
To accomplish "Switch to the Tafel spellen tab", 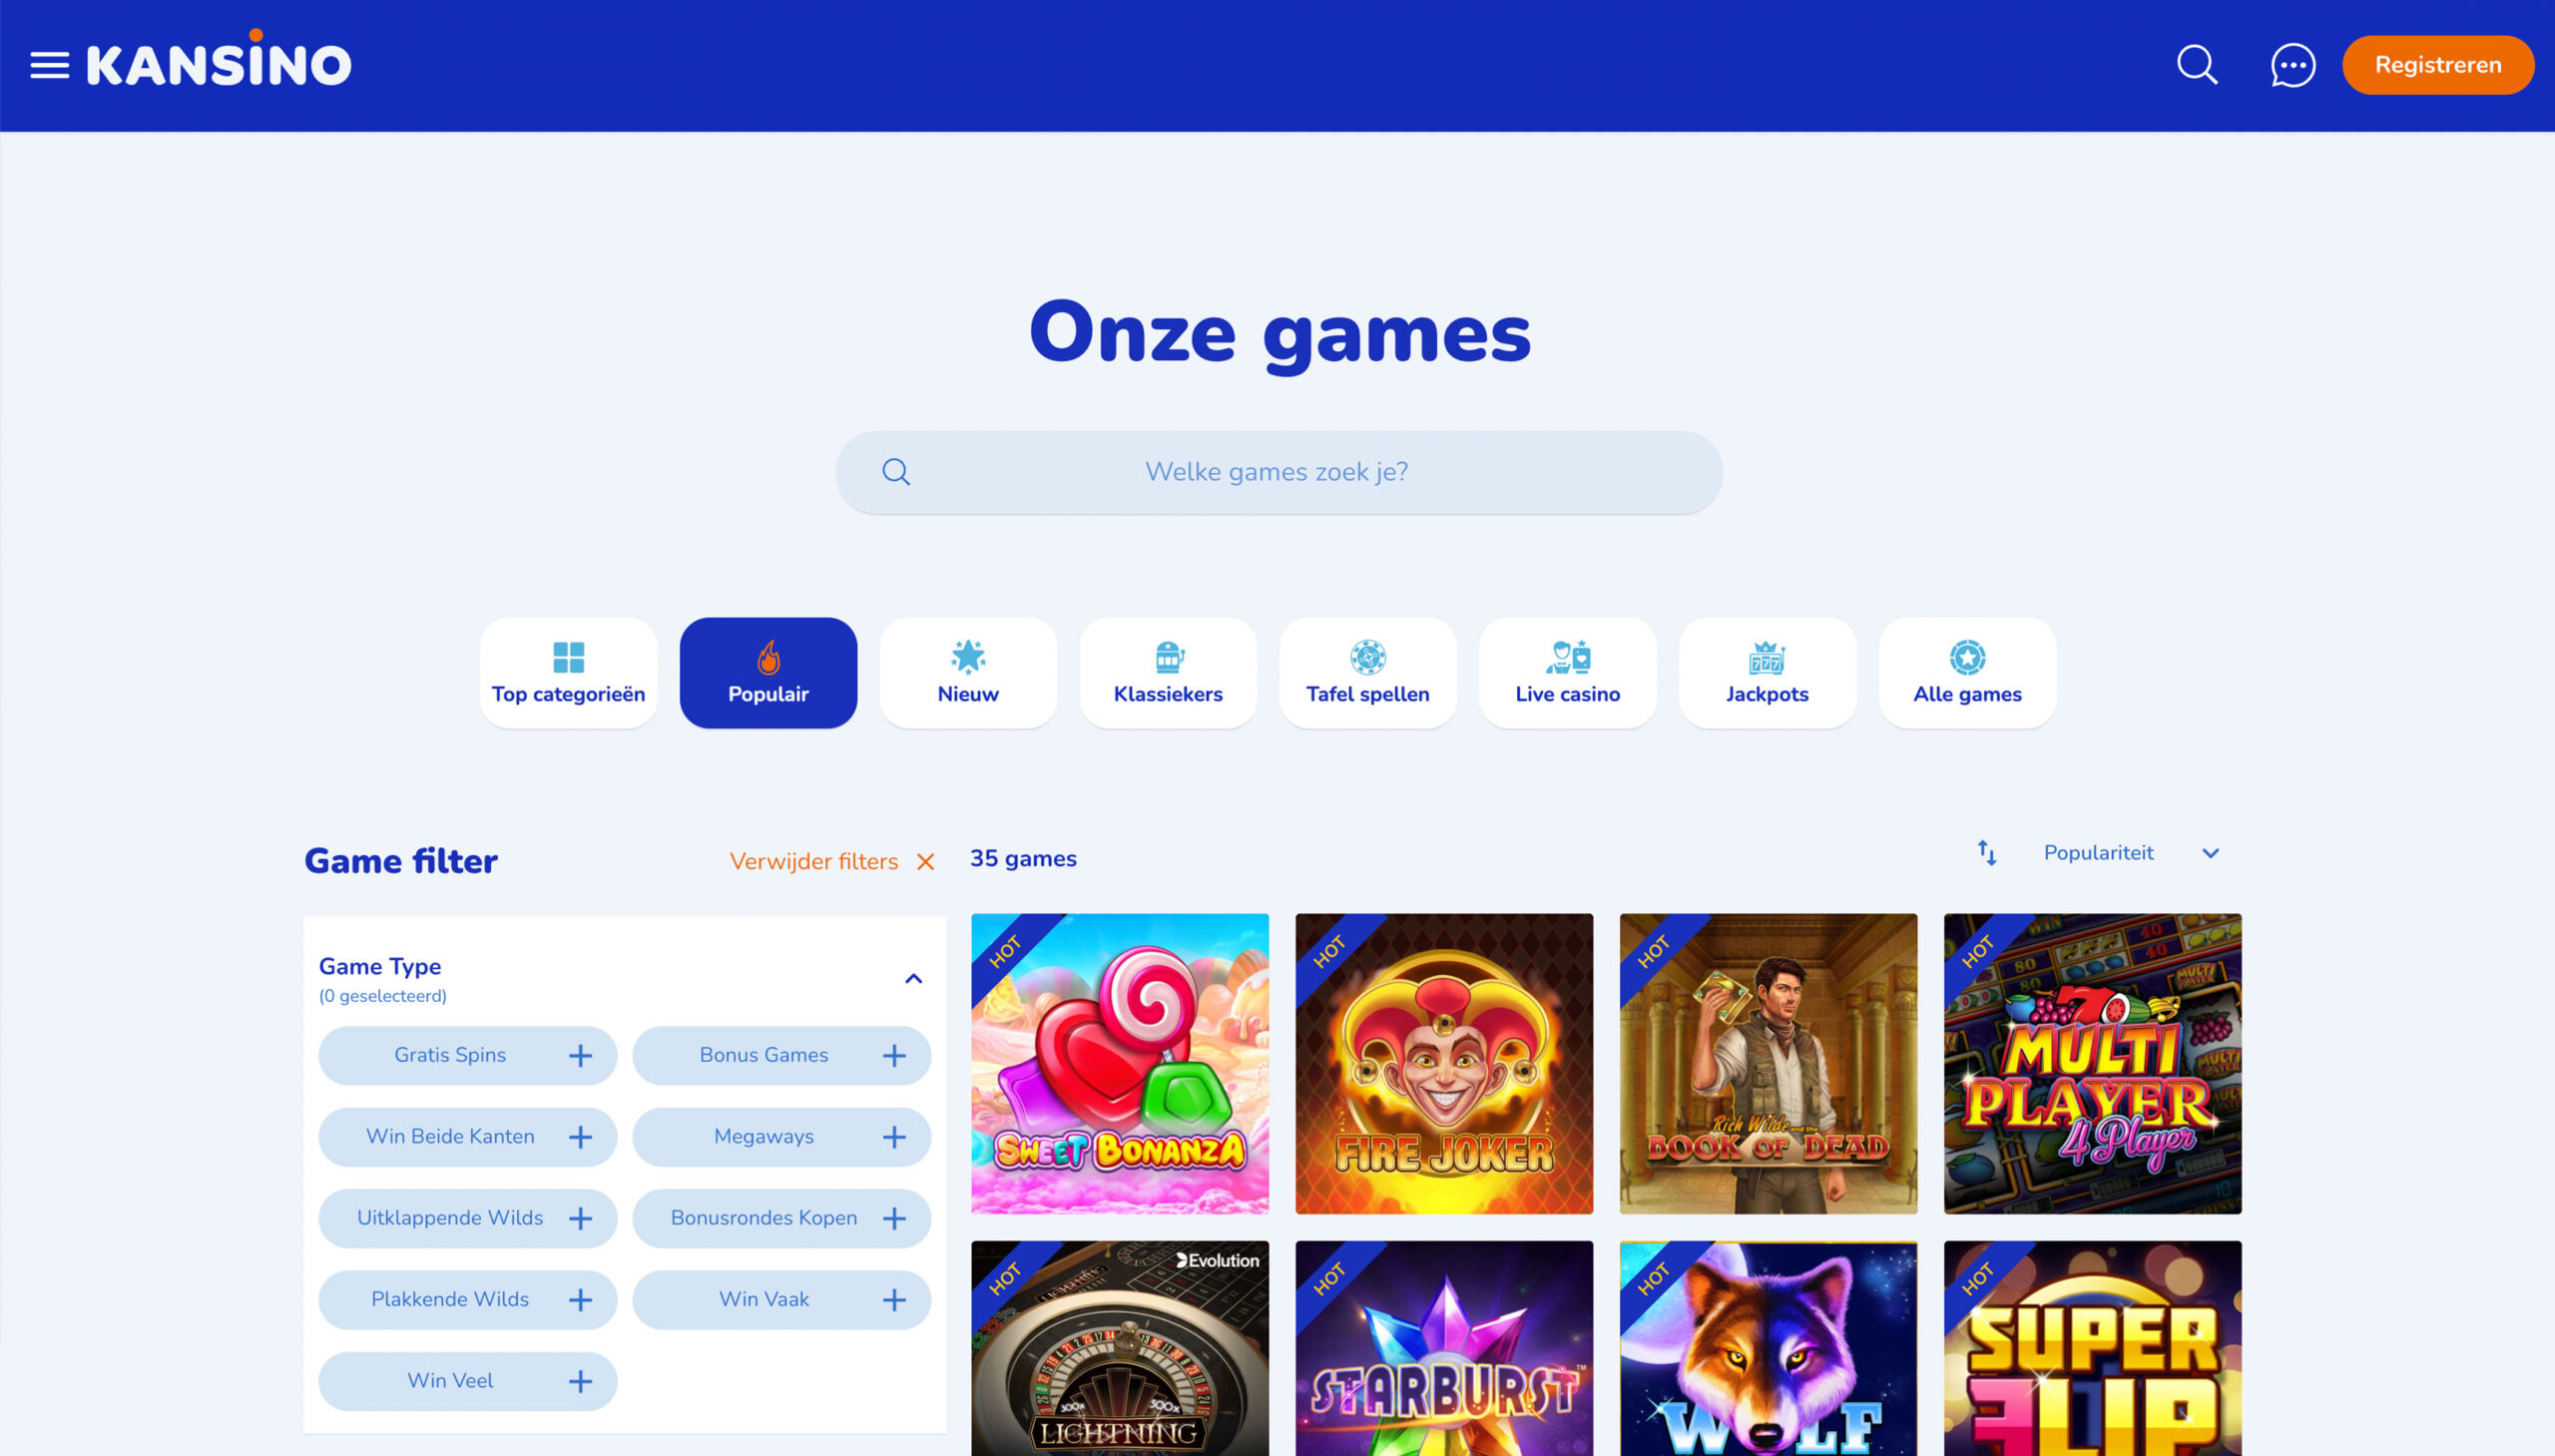I will (x=1367, y=672).
